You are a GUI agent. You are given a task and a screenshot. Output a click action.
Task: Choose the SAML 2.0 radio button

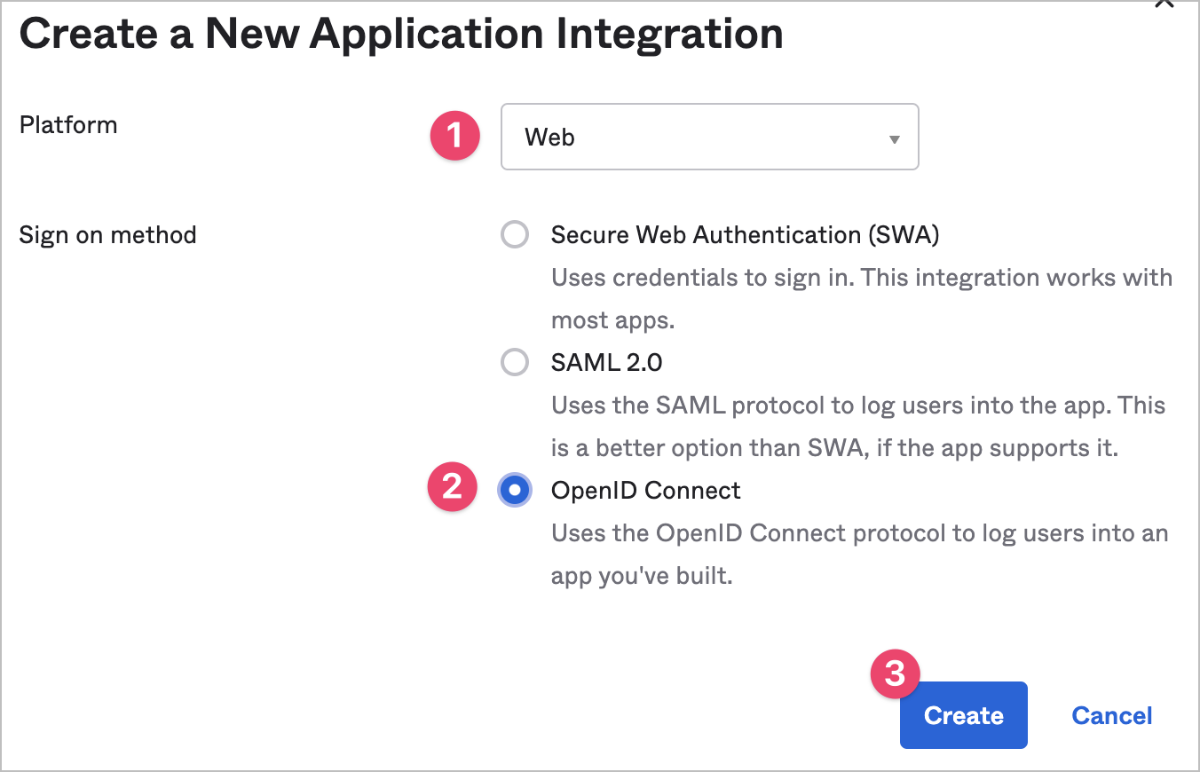click(x=514, y=362)
